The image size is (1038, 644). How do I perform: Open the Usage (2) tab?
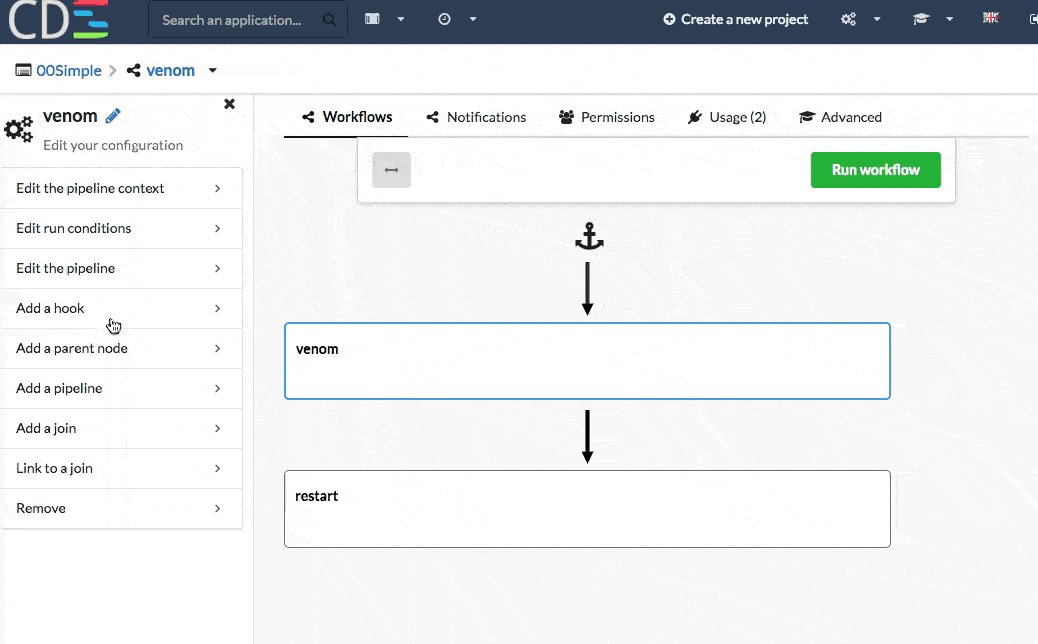(727, 117)
